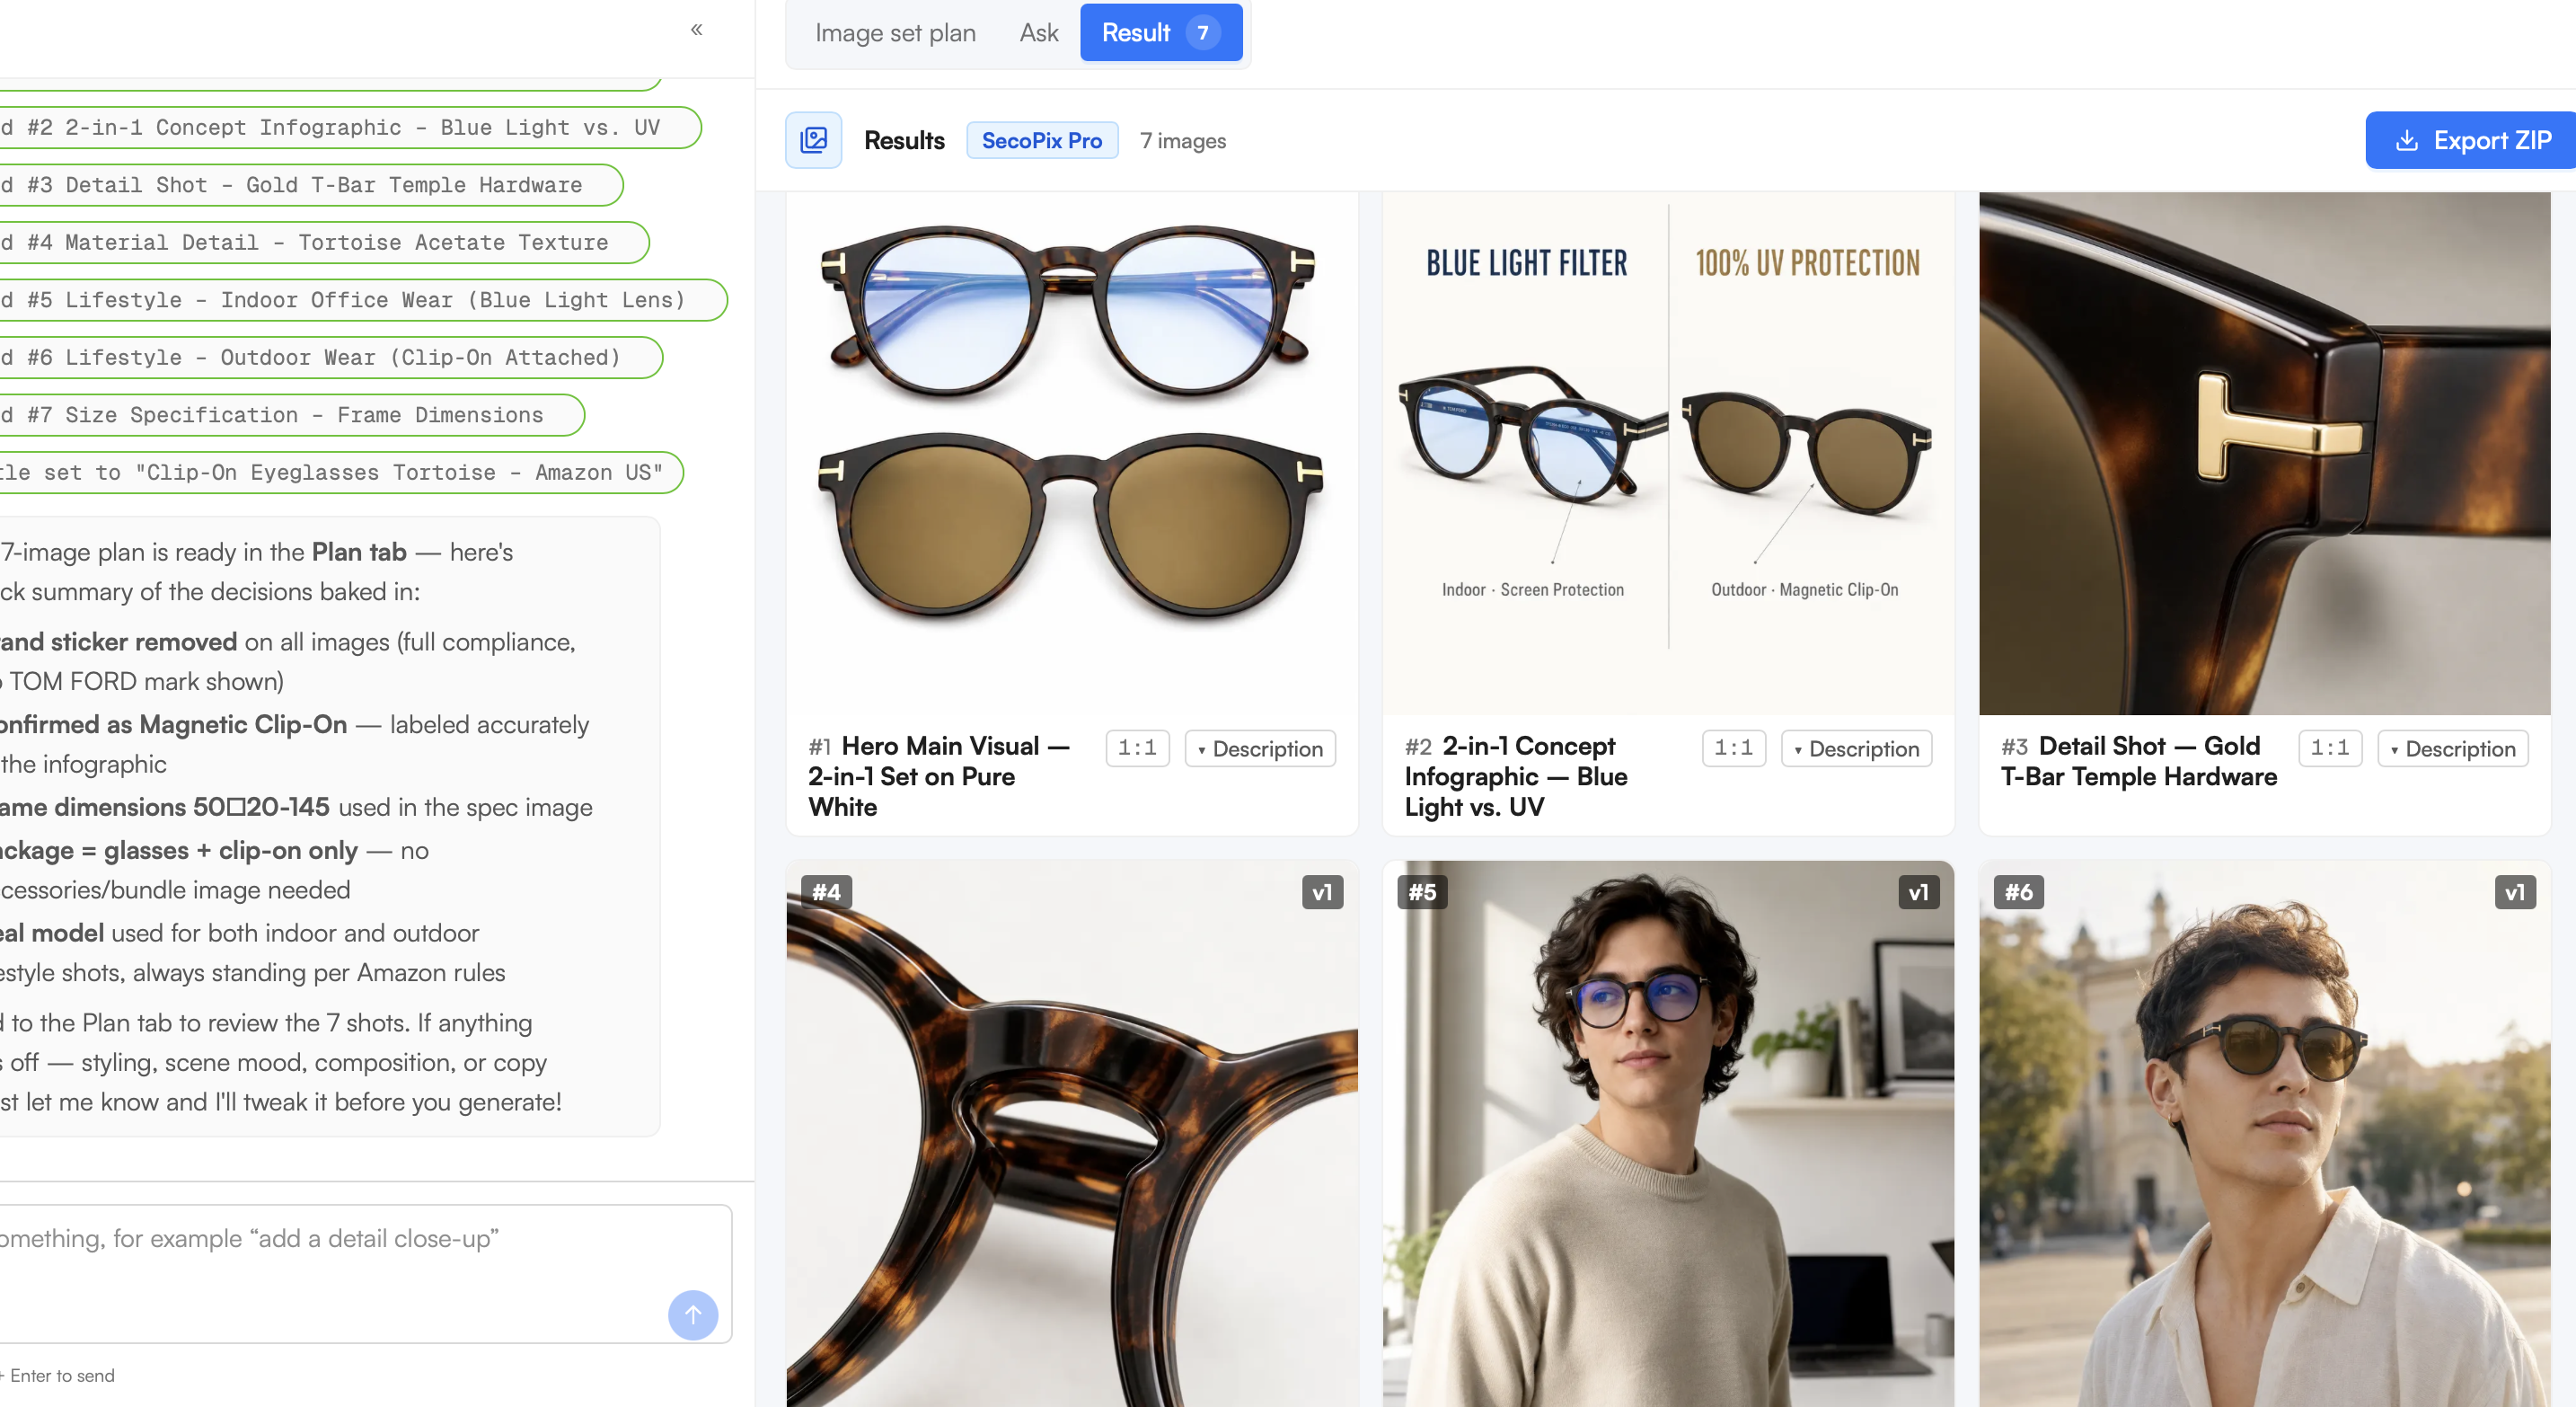
Task: Click the #5 badge on indoor lifestyle image
Action: tap(1422, 892)
